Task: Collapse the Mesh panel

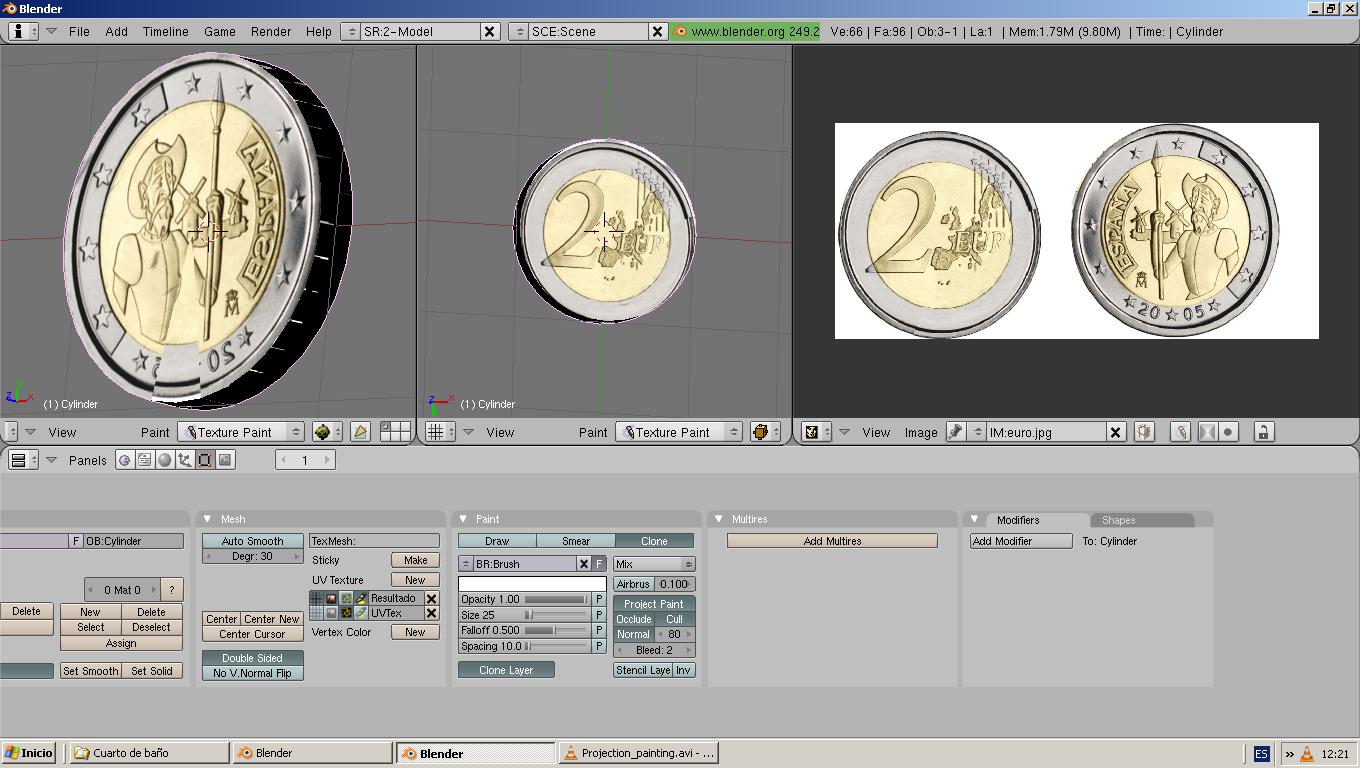Action: click(207, 519)
